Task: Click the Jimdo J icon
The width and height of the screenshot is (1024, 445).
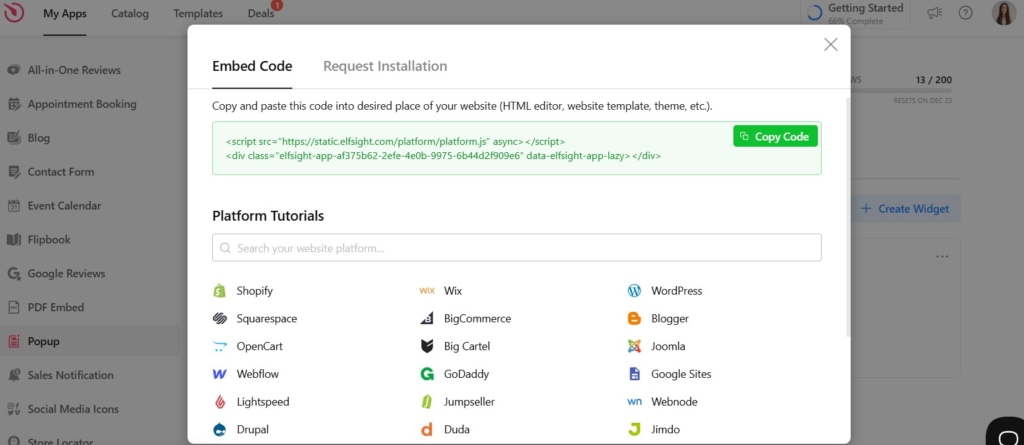Action: tap(634, 429)
